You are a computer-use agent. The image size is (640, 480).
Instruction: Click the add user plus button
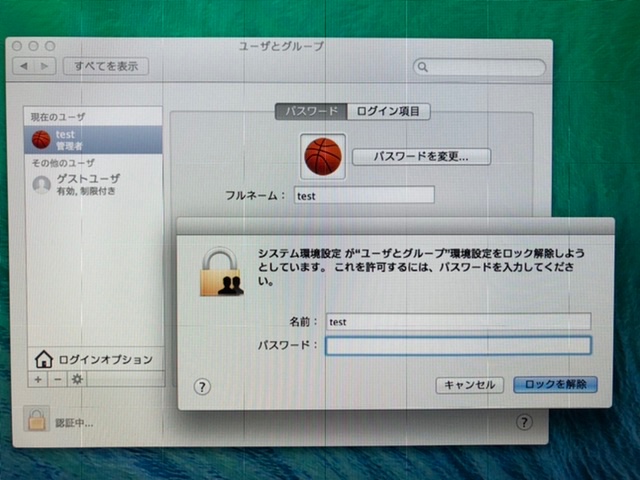tap(38, 379)
